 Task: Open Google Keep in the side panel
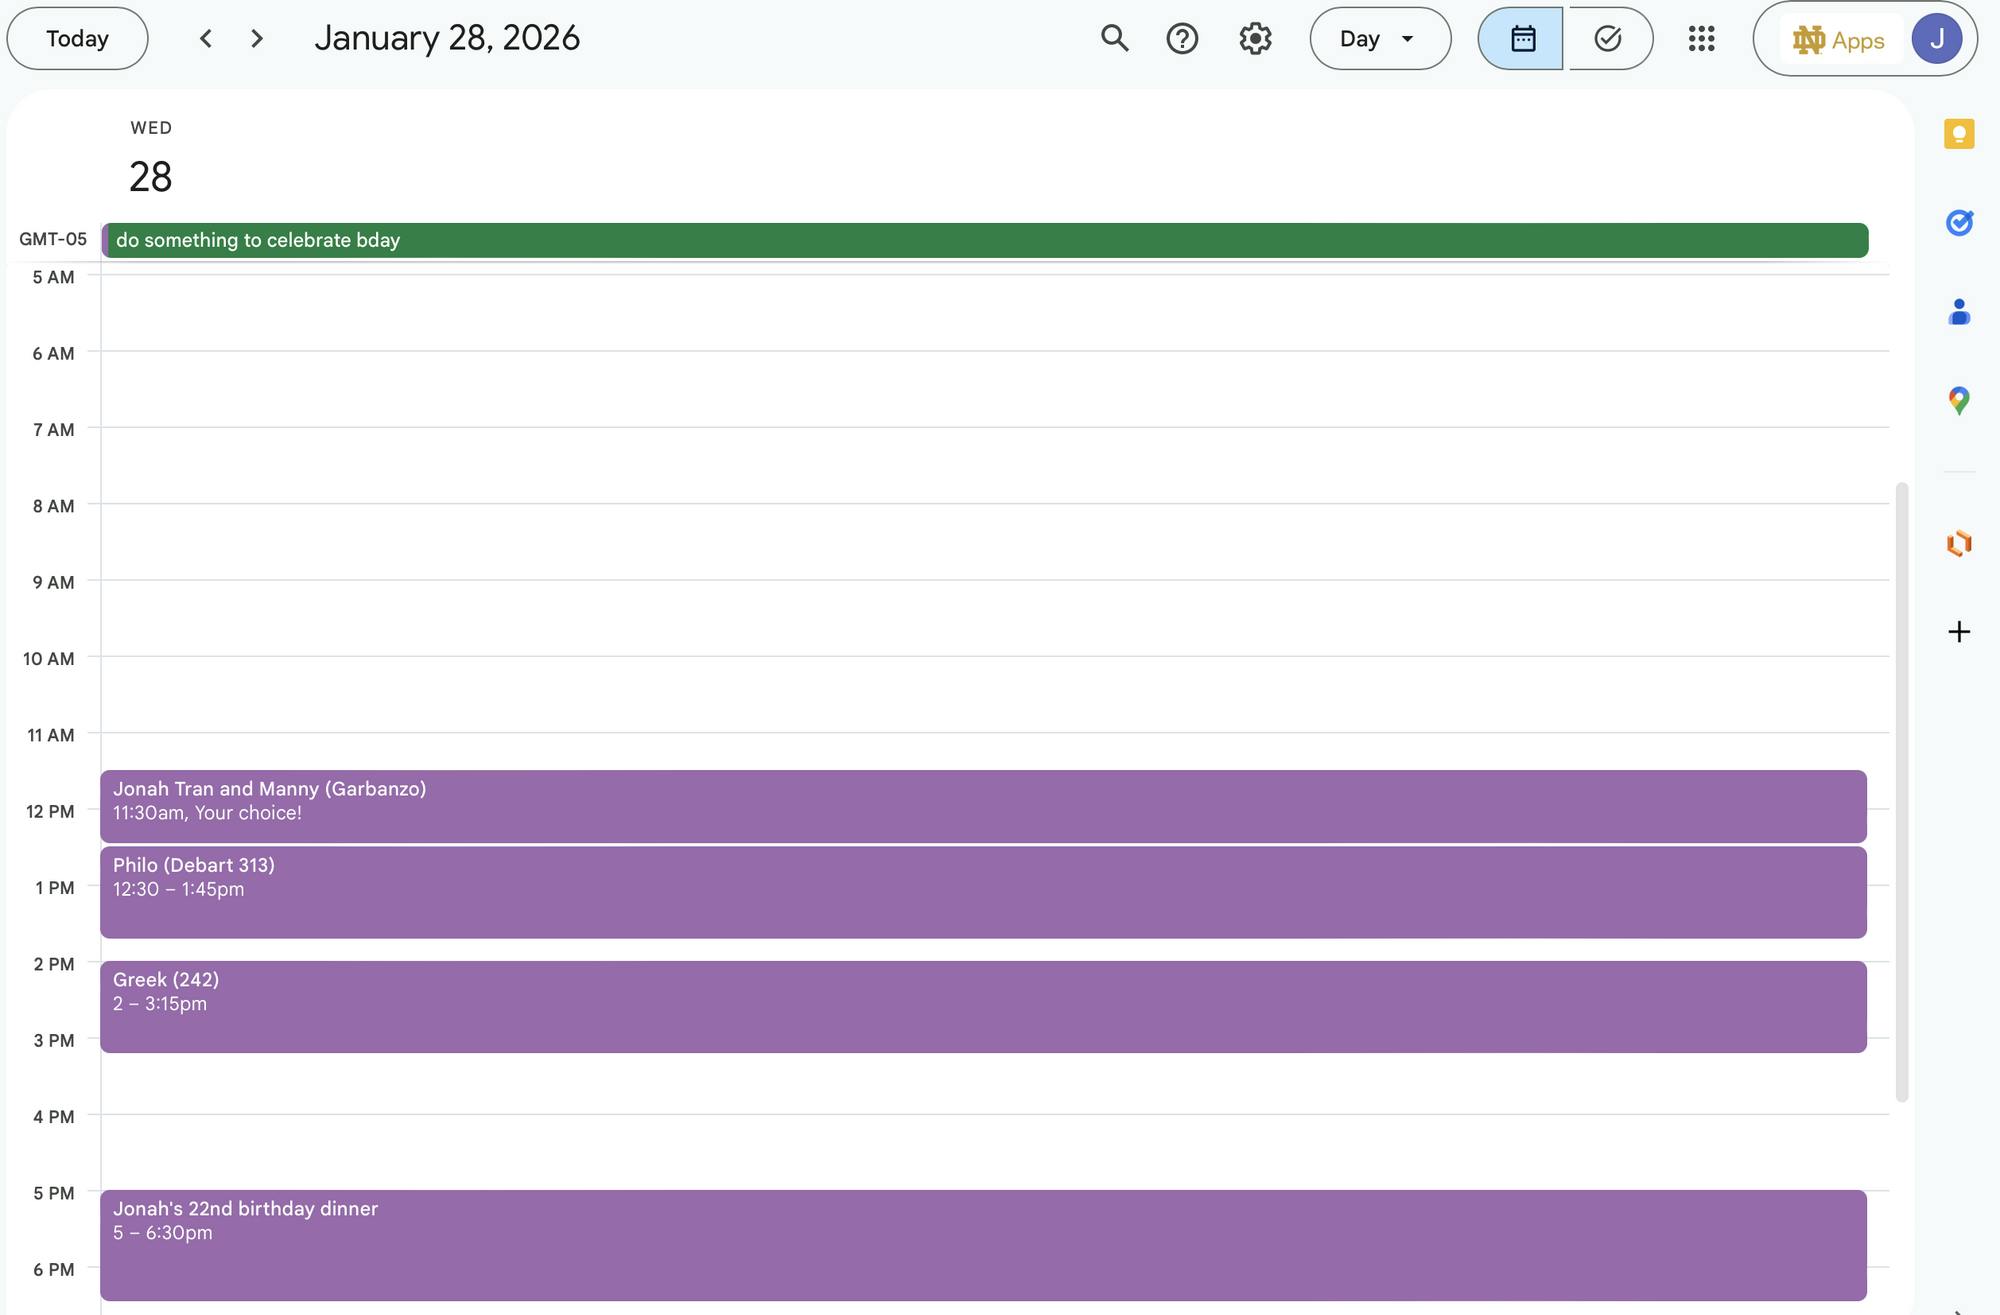tap(1959, 133)
